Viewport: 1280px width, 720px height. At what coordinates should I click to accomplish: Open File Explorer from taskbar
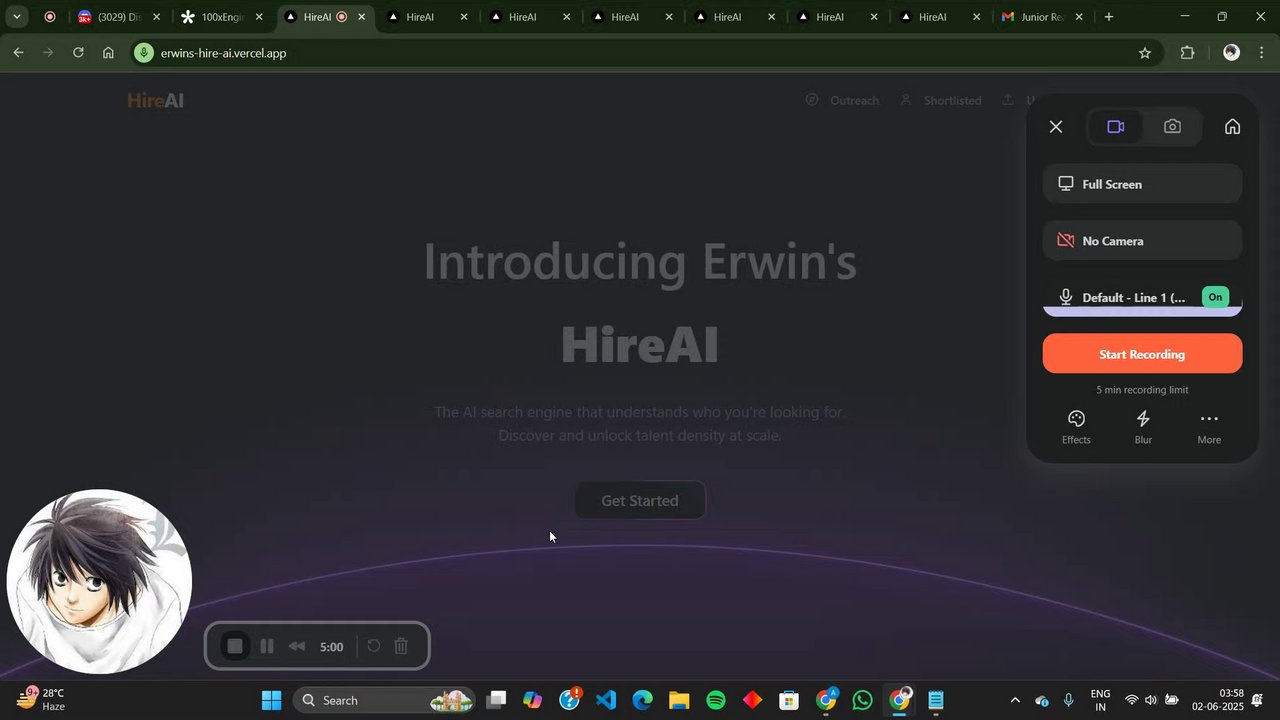point(679,700)
